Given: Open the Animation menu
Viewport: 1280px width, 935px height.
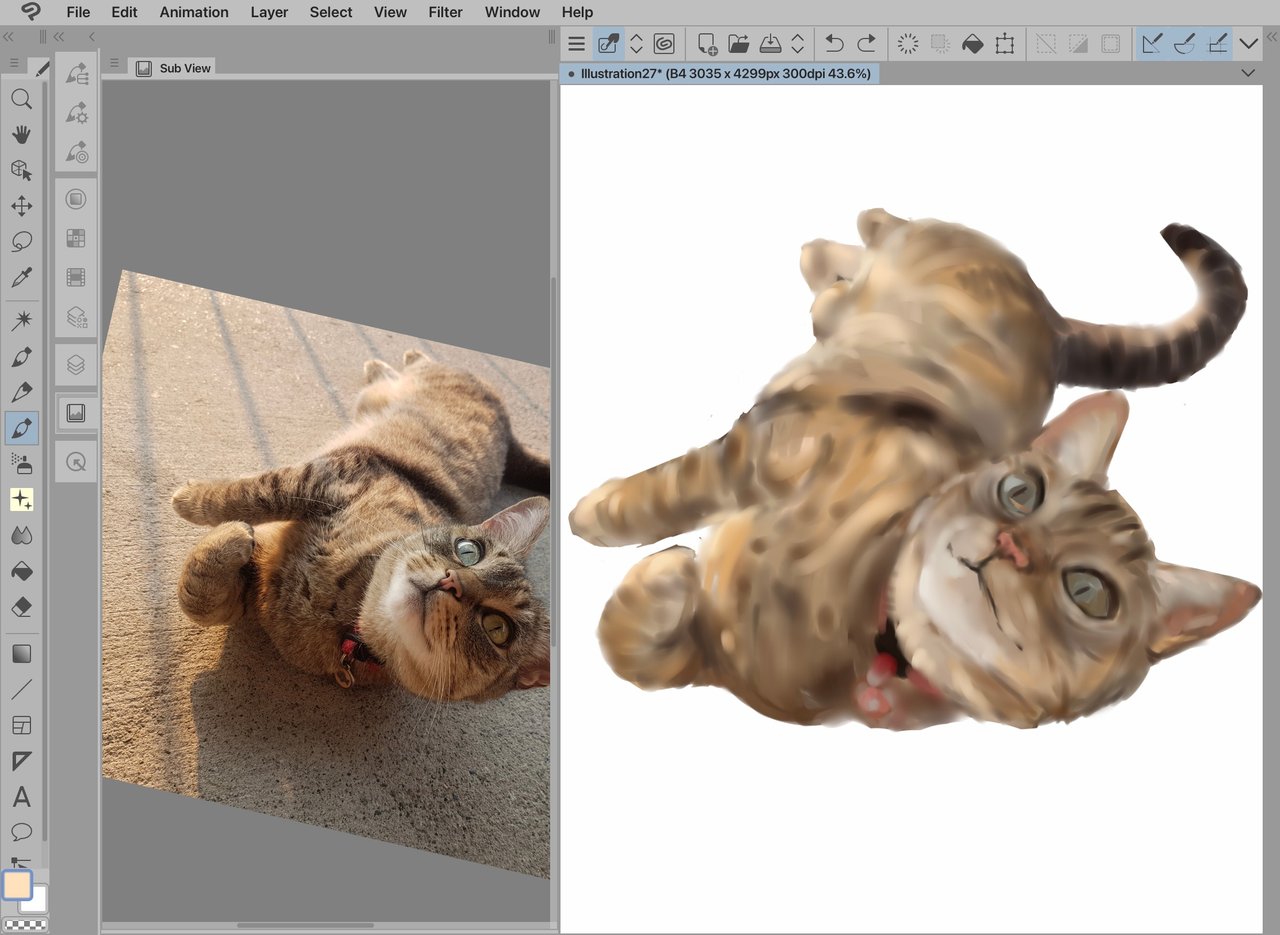Looking at the screenshot, I should 194,12.
